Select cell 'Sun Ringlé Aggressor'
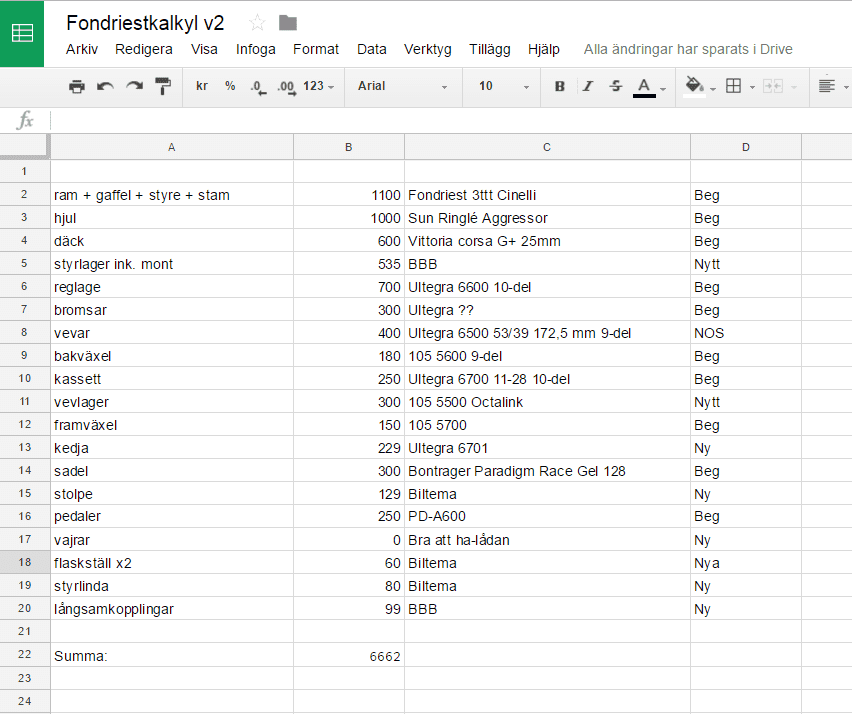Viewport: 852px width, 714px height. coord(547,217)
